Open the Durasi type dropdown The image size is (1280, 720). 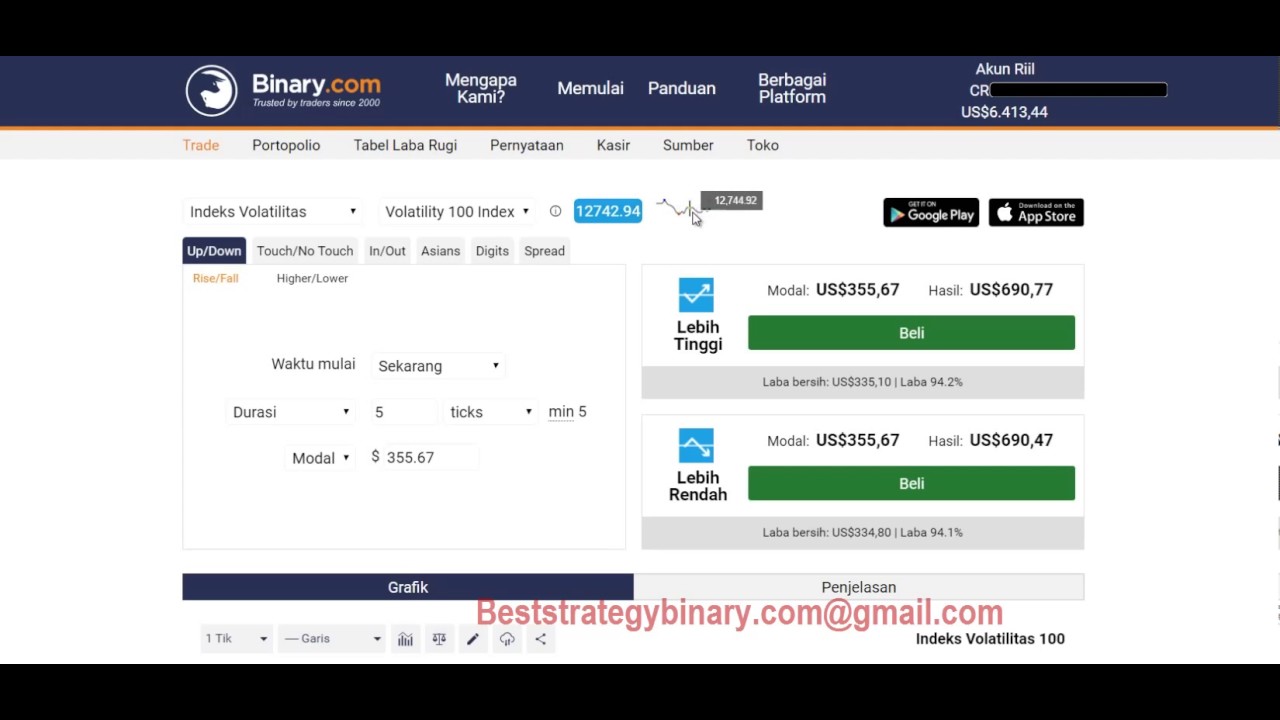[x=290, y=412]
